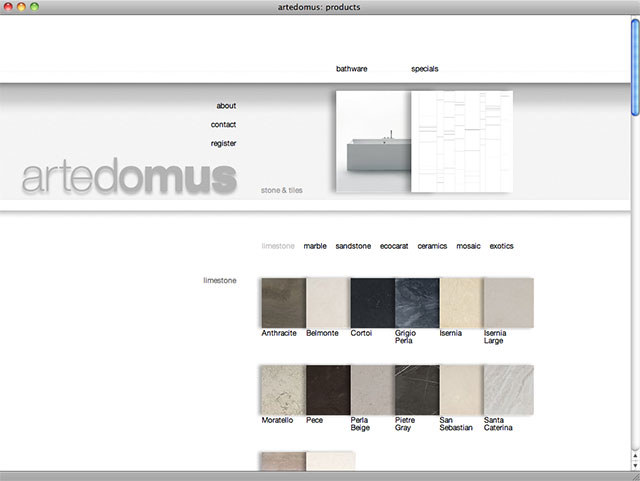This screenshot has height=481, width=640.
Task: Select the Pece stone swatch
Action: click(328, 390)
